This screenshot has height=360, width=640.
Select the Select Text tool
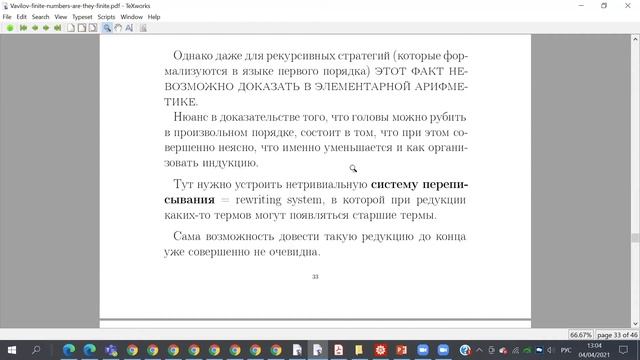click(129, 28)
